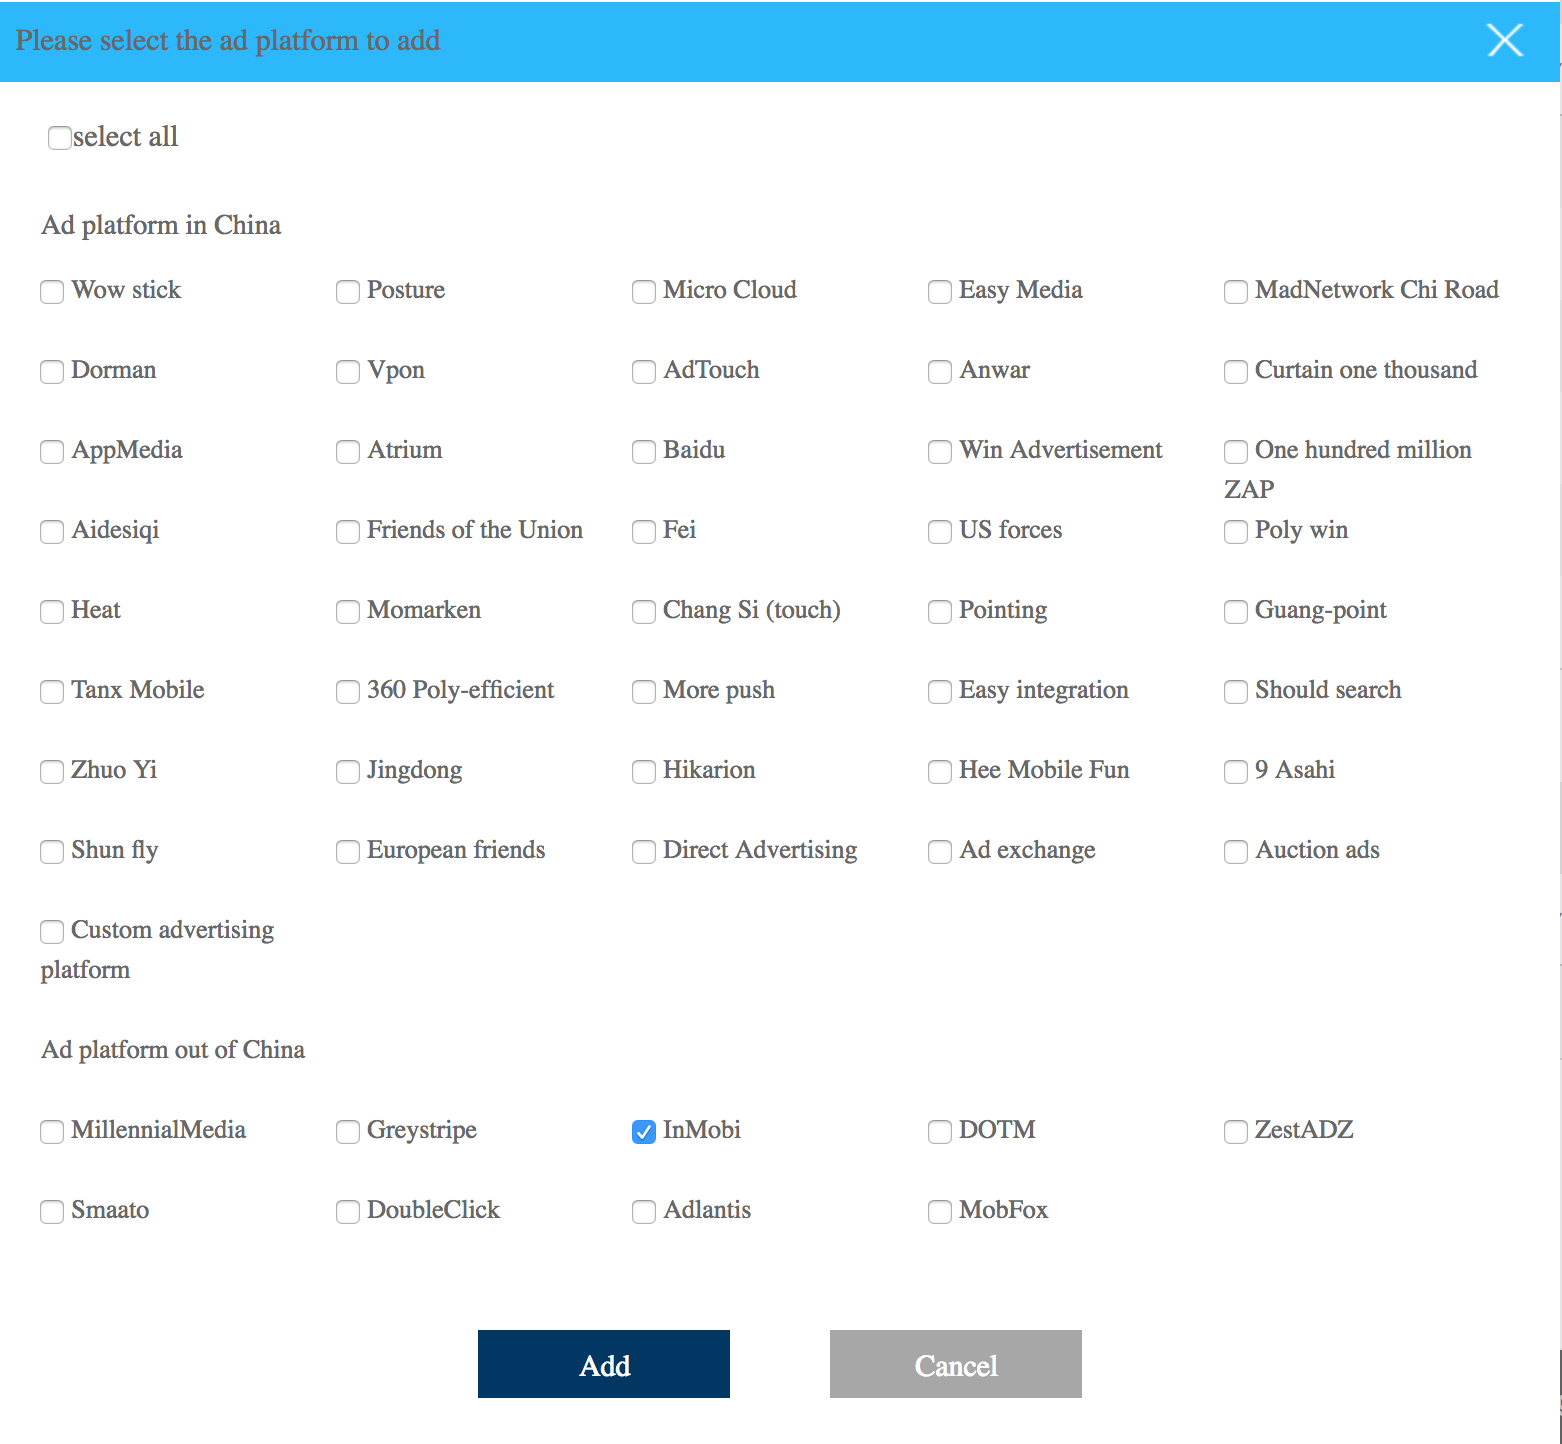This screenshot has width=1562, height=1444.
Task: Check the Atrium platform
Action: [348, 452]
